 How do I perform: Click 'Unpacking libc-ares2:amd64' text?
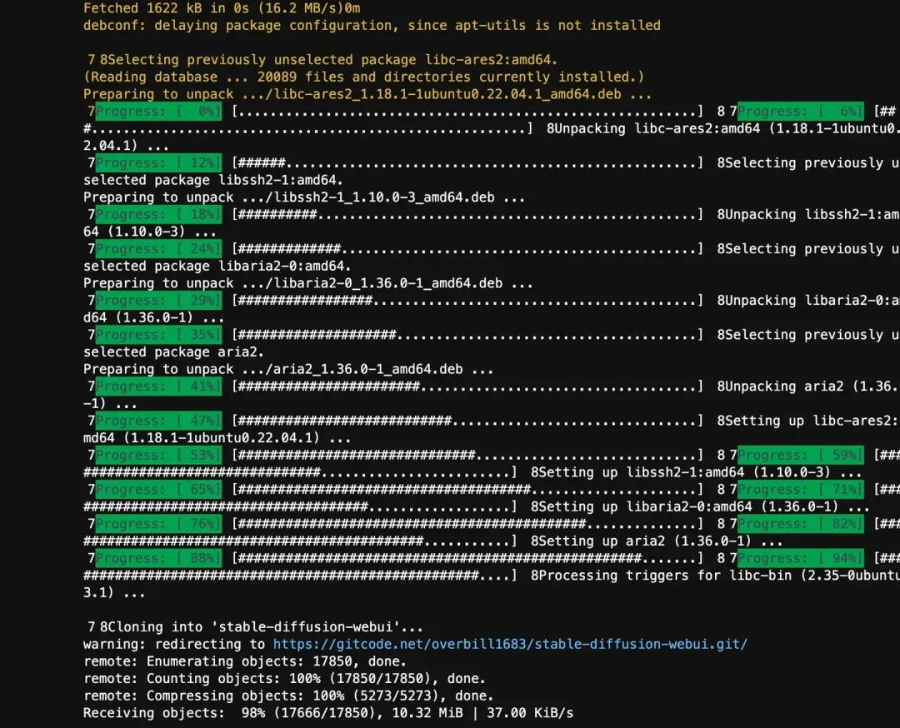657,129
